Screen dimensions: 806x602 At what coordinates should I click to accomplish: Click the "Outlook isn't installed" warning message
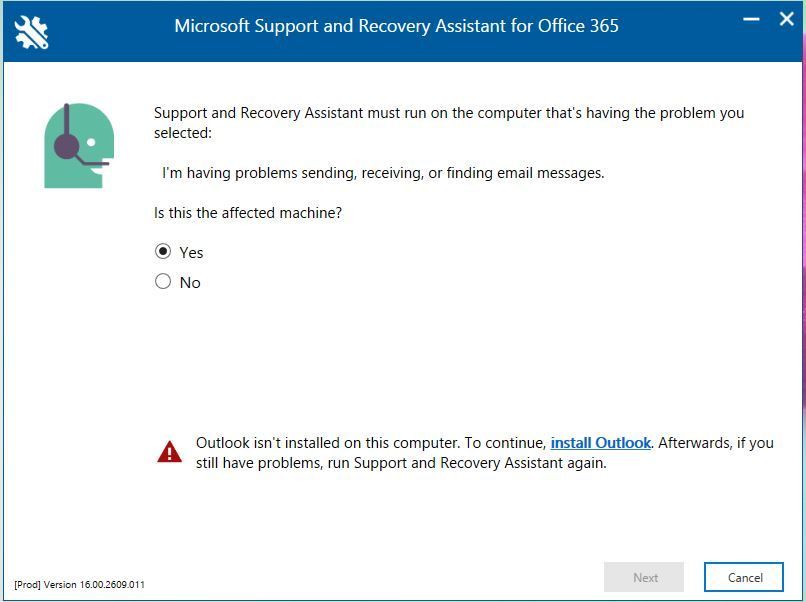point(370,443)
